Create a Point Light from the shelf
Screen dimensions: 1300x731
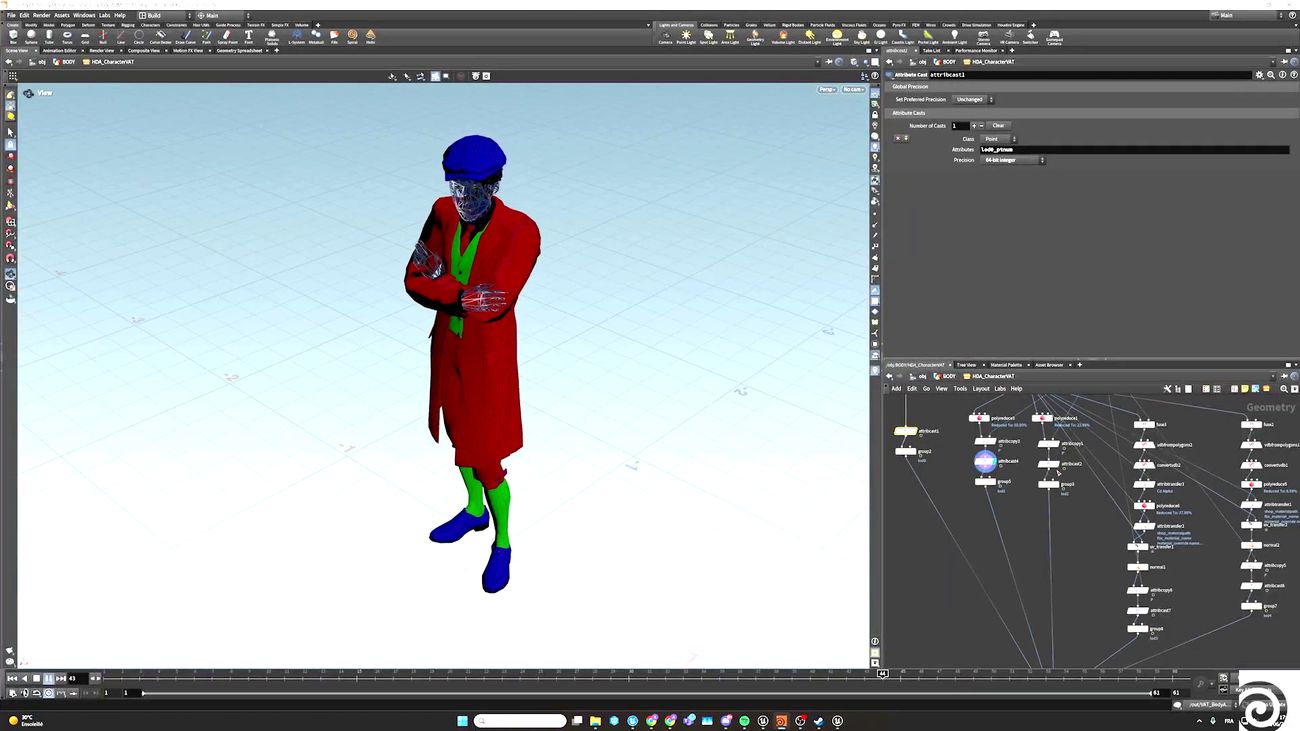tap(686, 37)
